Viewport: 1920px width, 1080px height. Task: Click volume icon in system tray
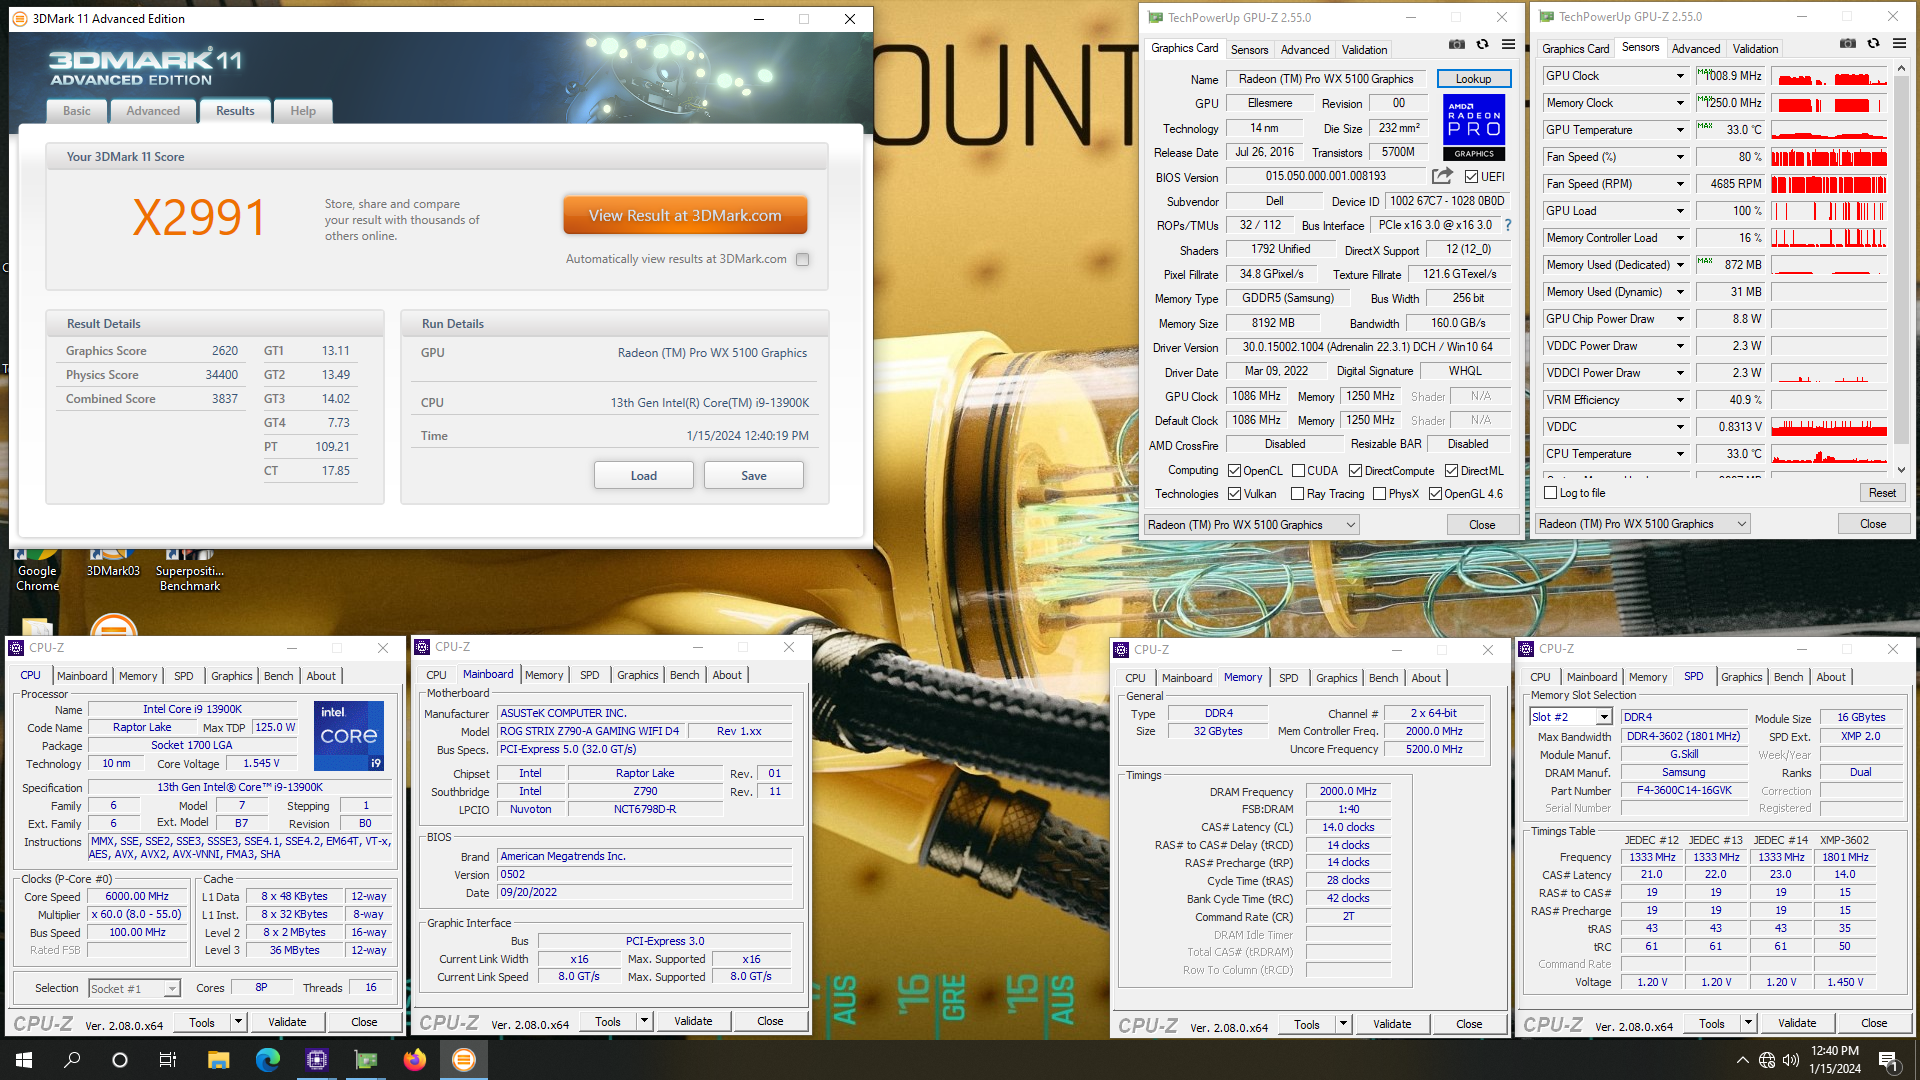1791,1060
